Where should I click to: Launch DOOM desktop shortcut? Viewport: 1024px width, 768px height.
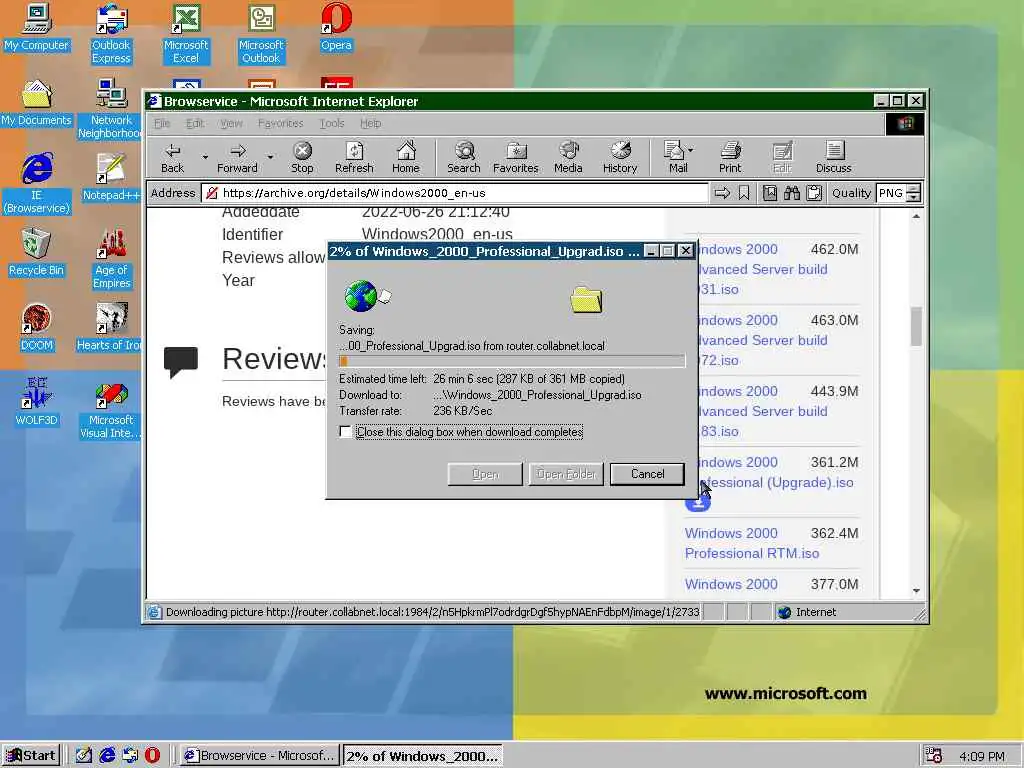pyautogui.click(x=37, y=327)
